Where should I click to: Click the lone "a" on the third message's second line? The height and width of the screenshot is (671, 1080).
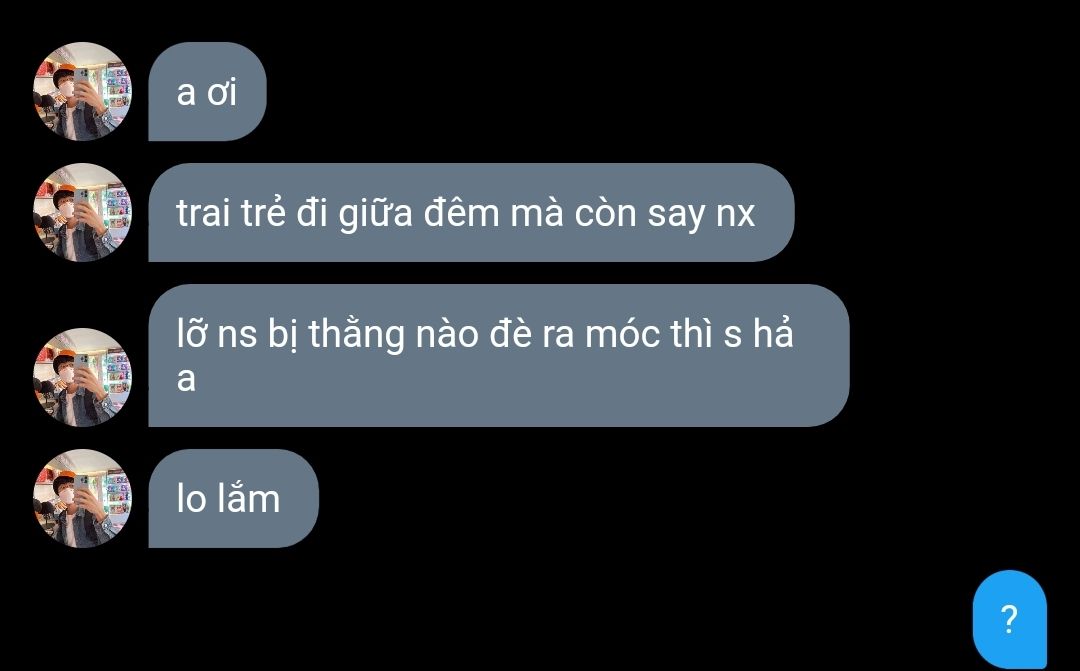(186, 380)
